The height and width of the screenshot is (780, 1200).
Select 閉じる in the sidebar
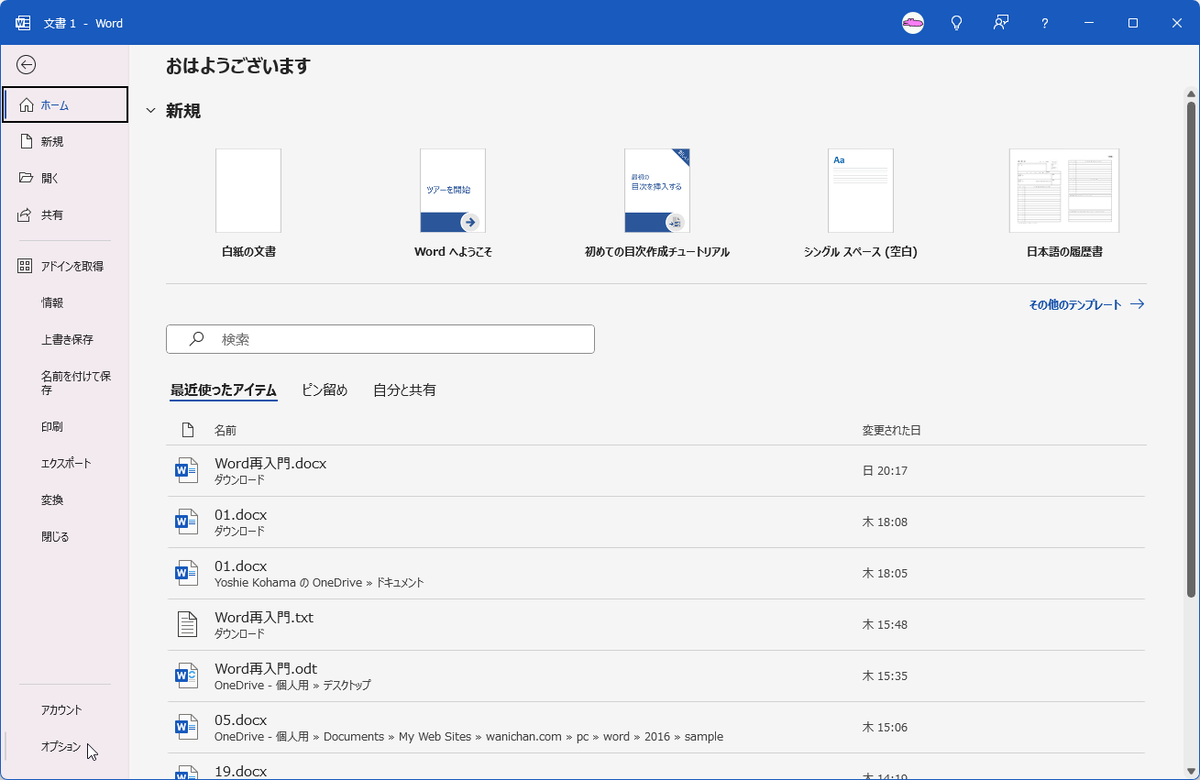66,537
